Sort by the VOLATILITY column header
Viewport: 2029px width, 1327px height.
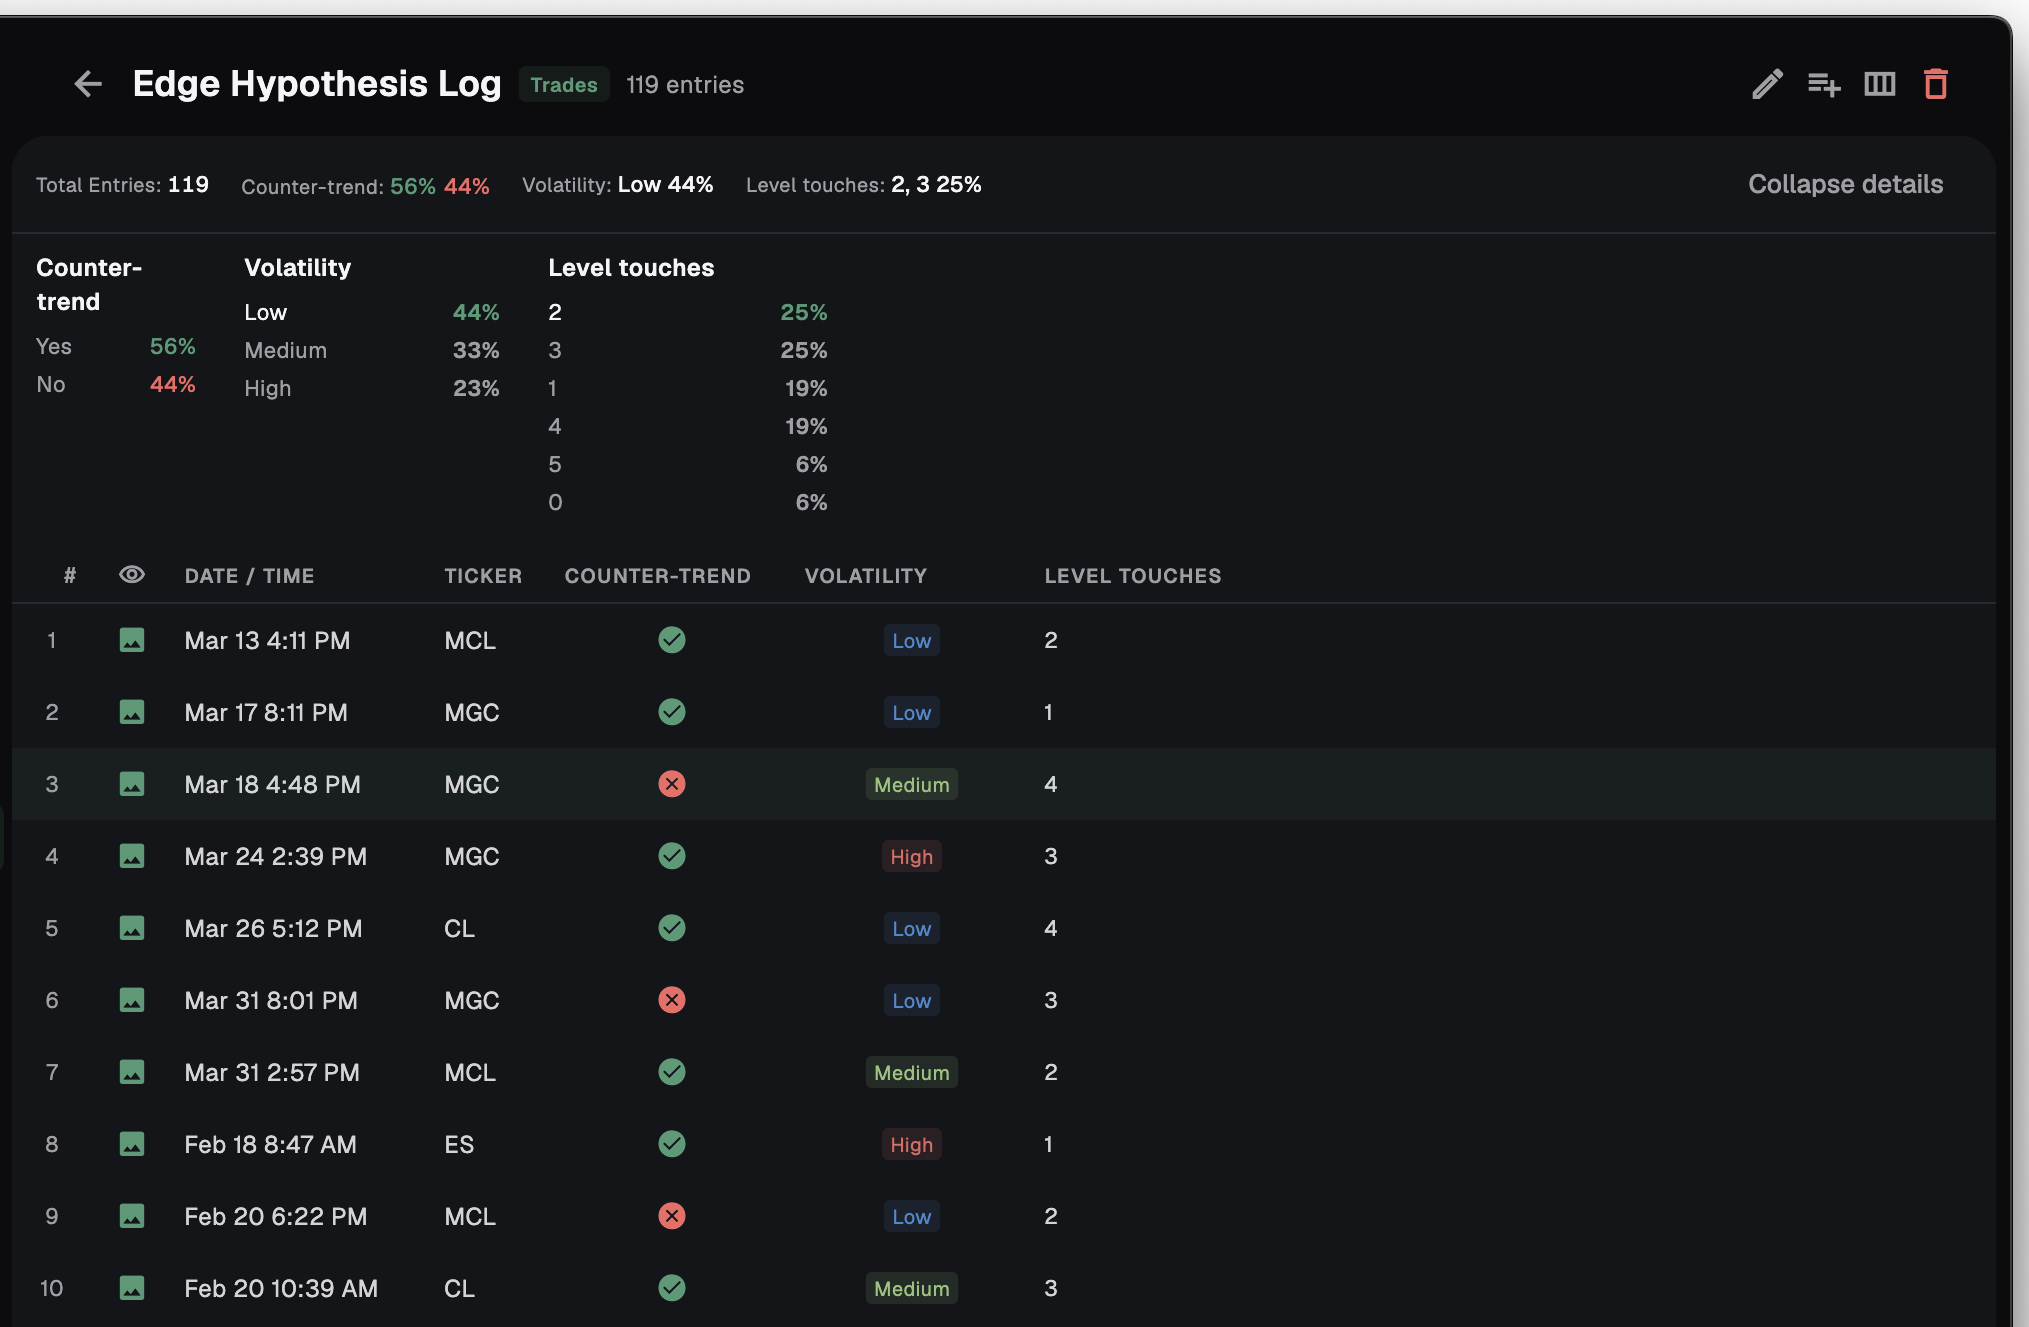(x=866, y=576)
